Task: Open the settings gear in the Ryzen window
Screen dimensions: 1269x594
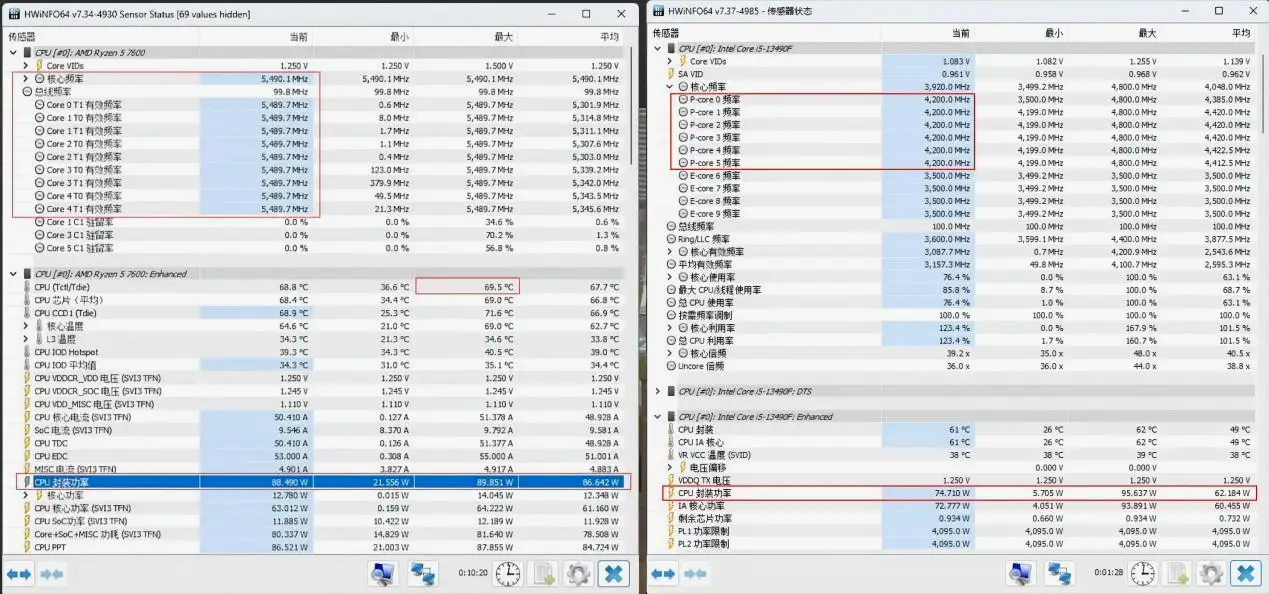Action: pos(578,573)
